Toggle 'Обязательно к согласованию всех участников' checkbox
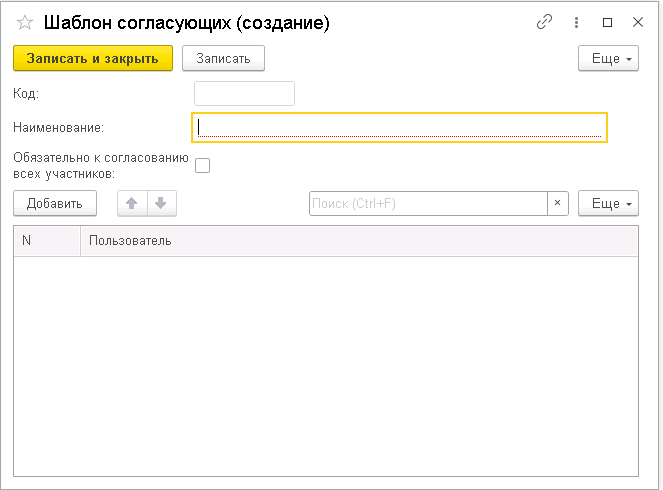 [x=203, y=165]
